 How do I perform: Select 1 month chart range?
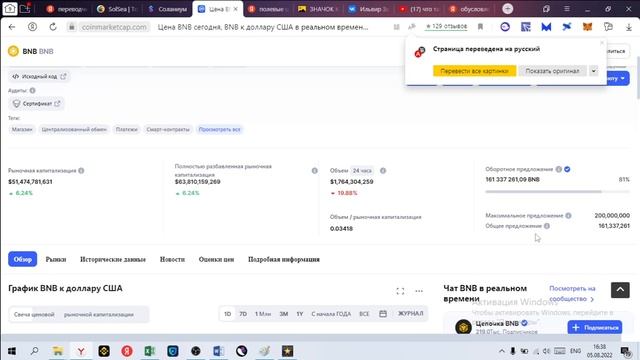point(263,314)
